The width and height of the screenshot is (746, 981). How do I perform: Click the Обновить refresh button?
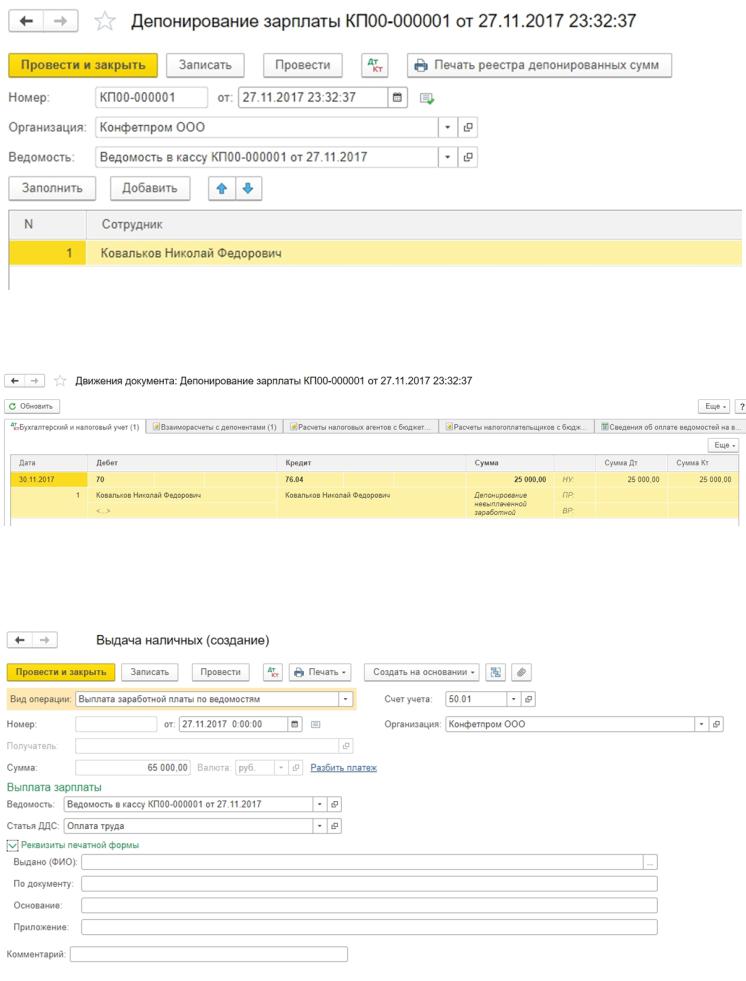point(32,406)
